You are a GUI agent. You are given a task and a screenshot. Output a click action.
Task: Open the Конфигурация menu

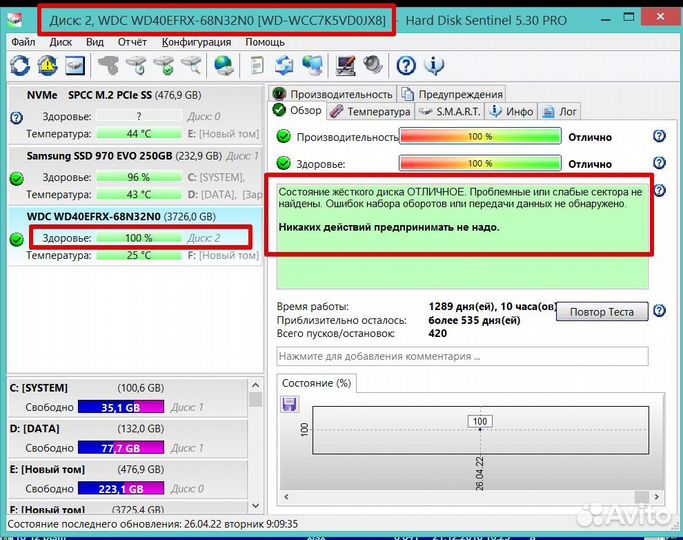tap(196, 42)
